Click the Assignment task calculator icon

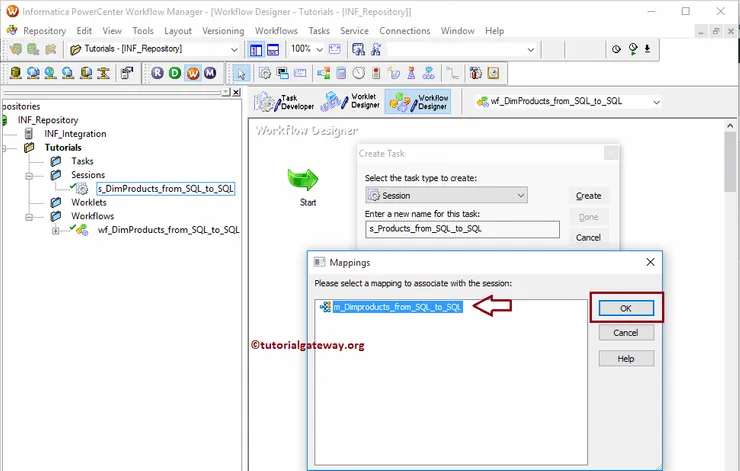pyautogui.click(x=341, y=73)
